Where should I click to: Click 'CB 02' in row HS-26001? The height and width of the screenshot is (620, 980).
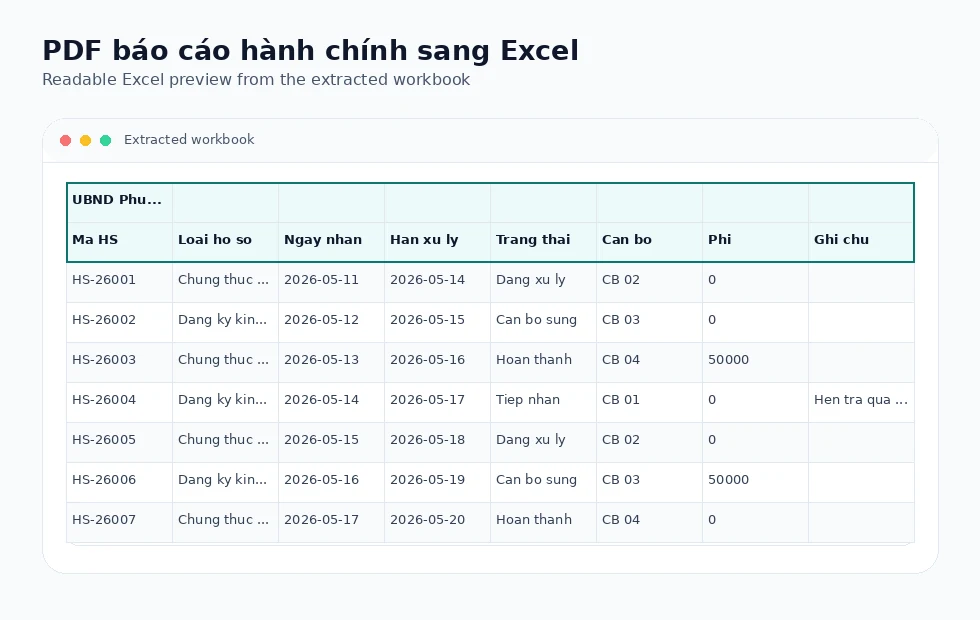click(x=649, y=282)
